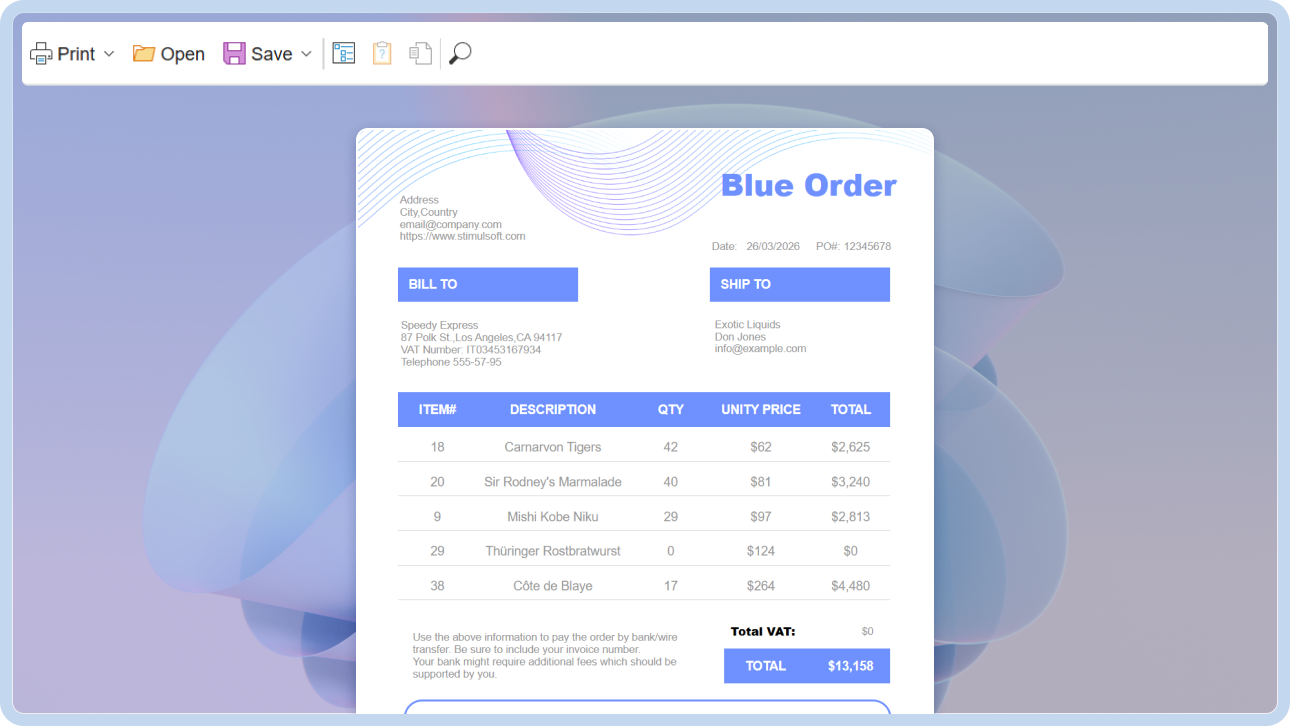Image resolution: width=1290 pixels, height=726 pixels.
Task: Select the Print printer icon
Action: coord(40,52)
